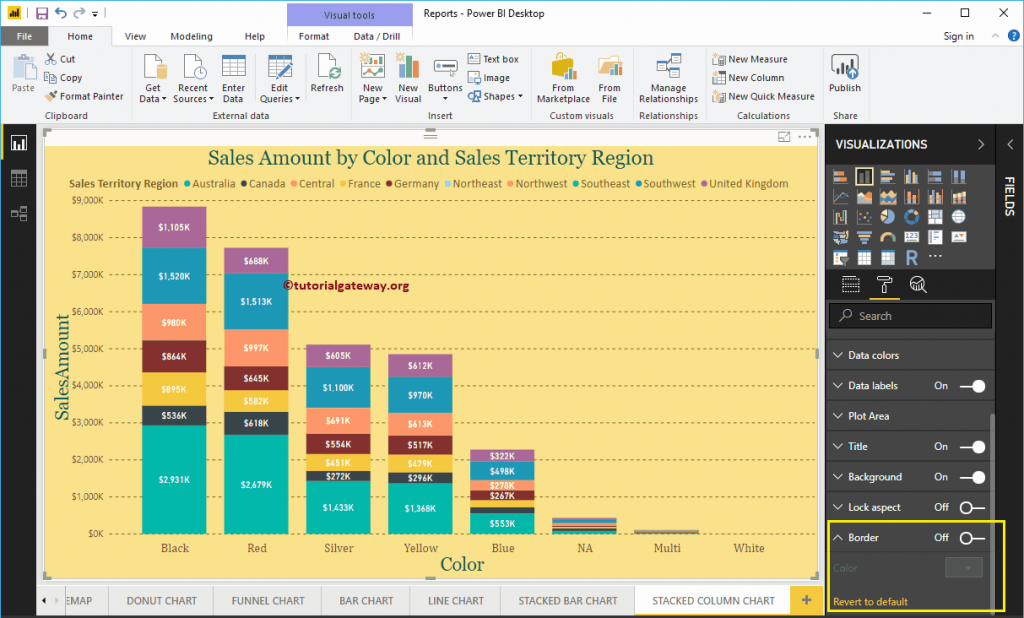Open the Analytics pane magnifying glass icon

tap(917, 284)
